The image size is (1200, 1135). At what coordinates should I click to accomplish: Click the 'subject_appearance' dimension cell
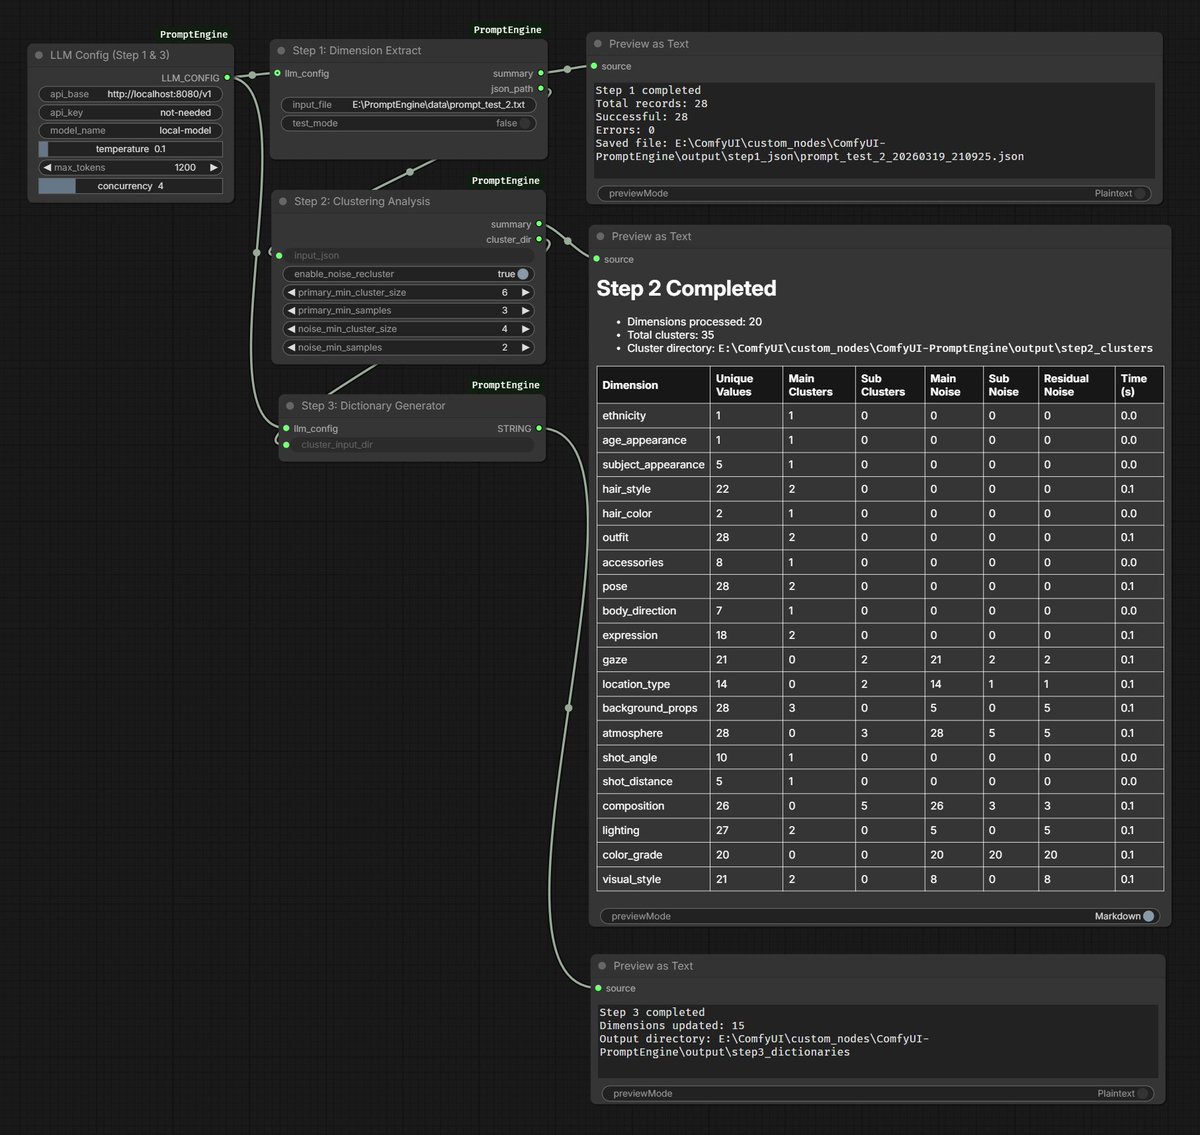point(653,465)
